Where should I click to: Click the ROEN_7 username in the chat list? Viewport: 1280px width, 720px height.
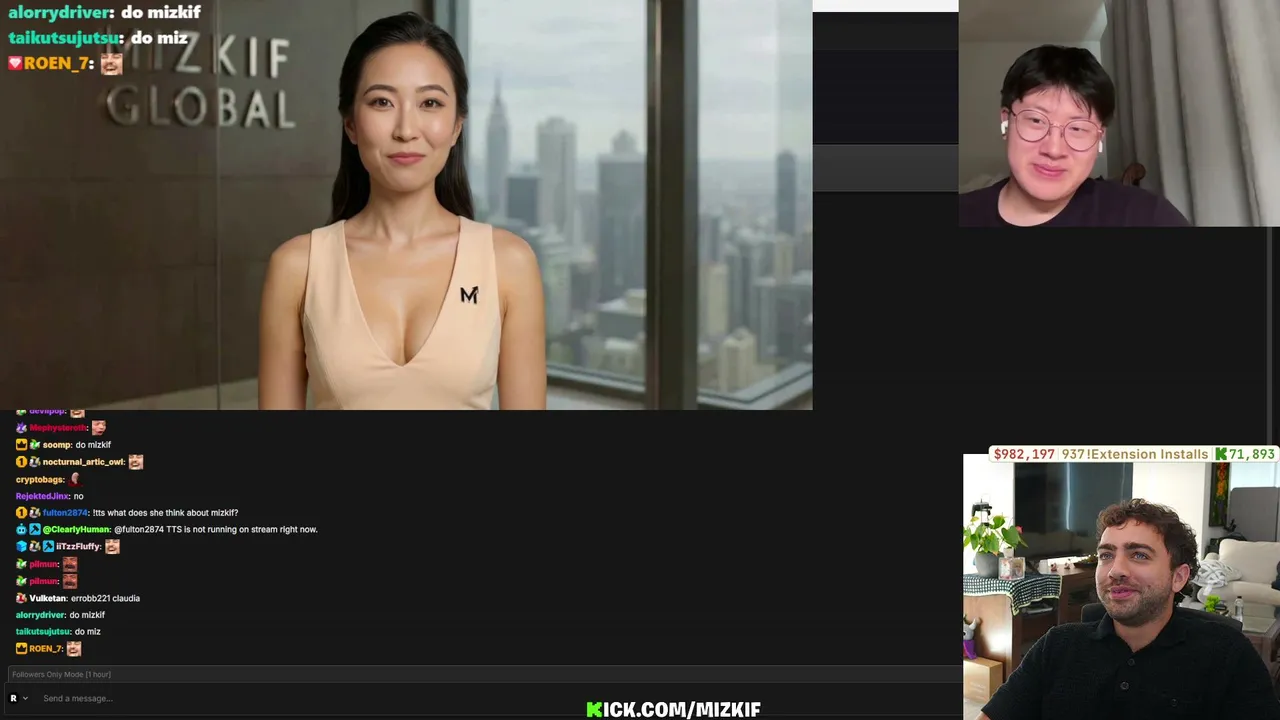tap(46, 649)
